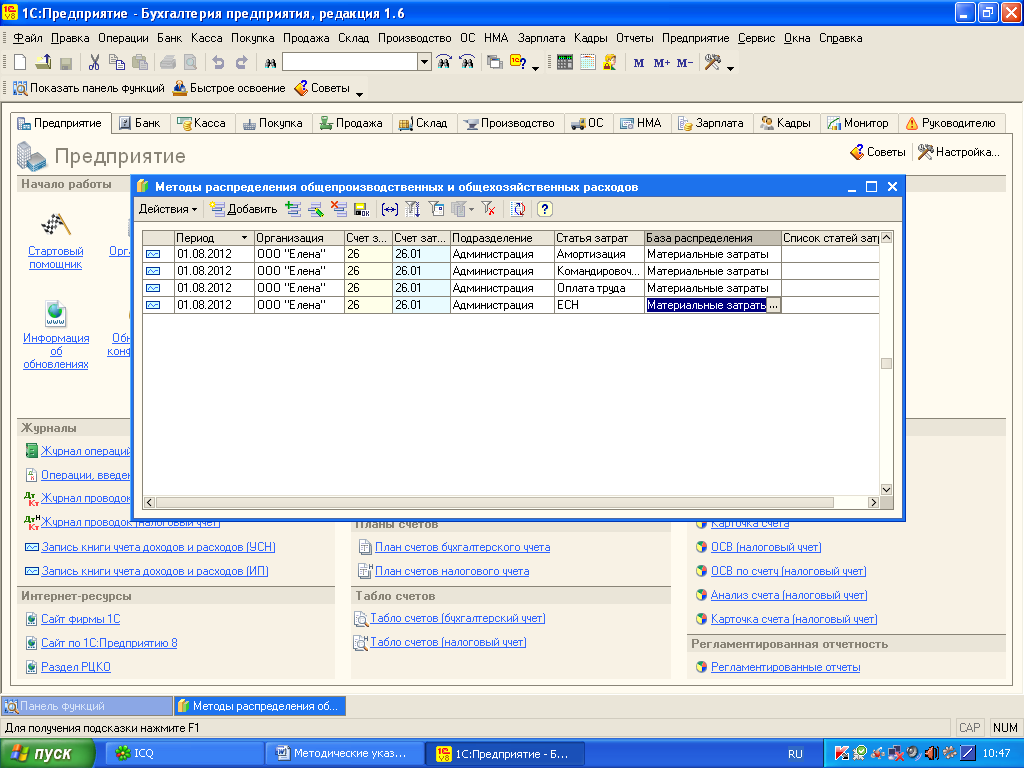Image resolution: width=1024 pixels, height=768 pixels.
Task: Select the ЕСН cell
Action: (x=599, y=305)
